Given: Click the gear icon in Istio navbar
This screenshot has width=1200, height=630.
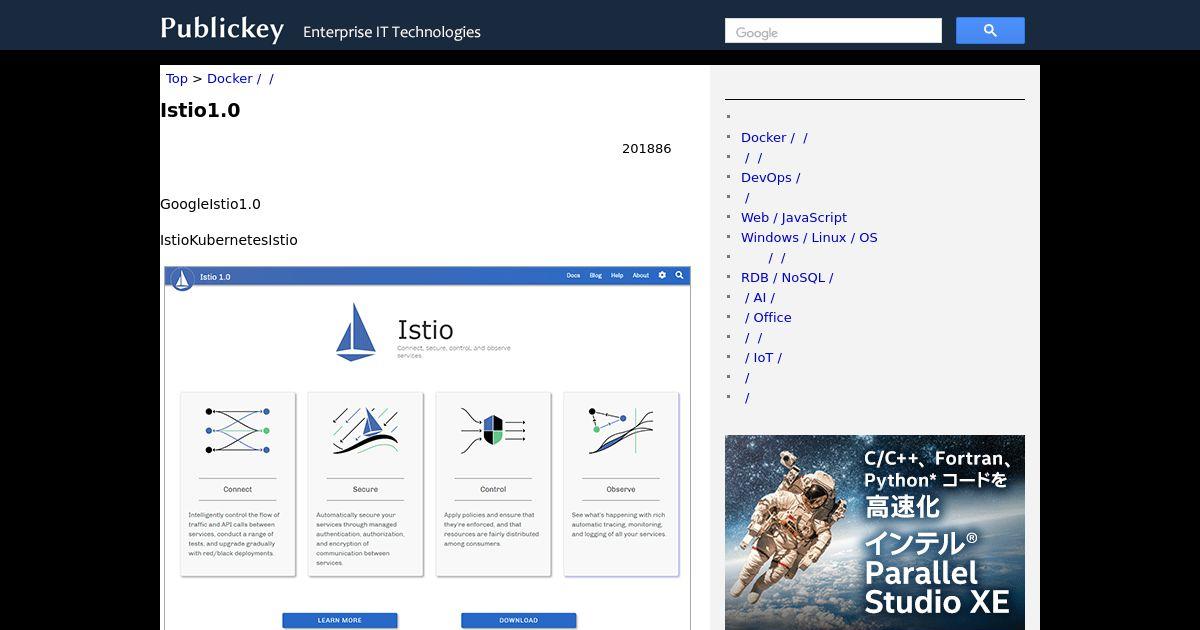Looking at the screenshot, I should (x=662, y=275).
